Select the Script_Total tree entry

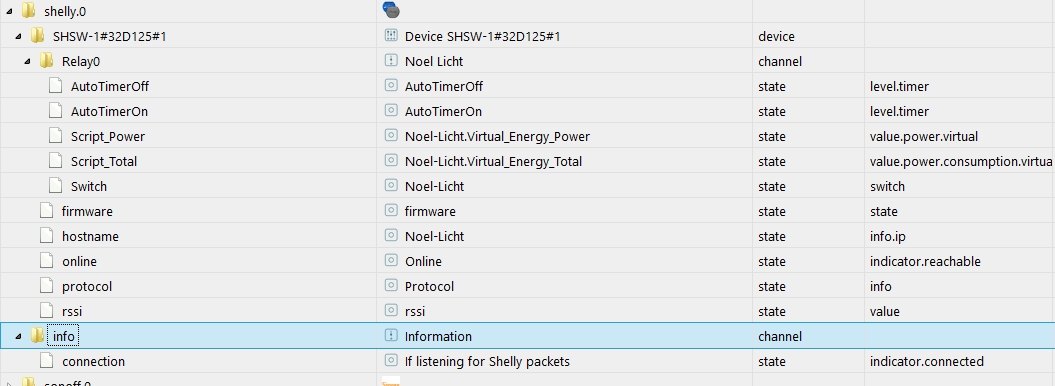click(104, 161)
